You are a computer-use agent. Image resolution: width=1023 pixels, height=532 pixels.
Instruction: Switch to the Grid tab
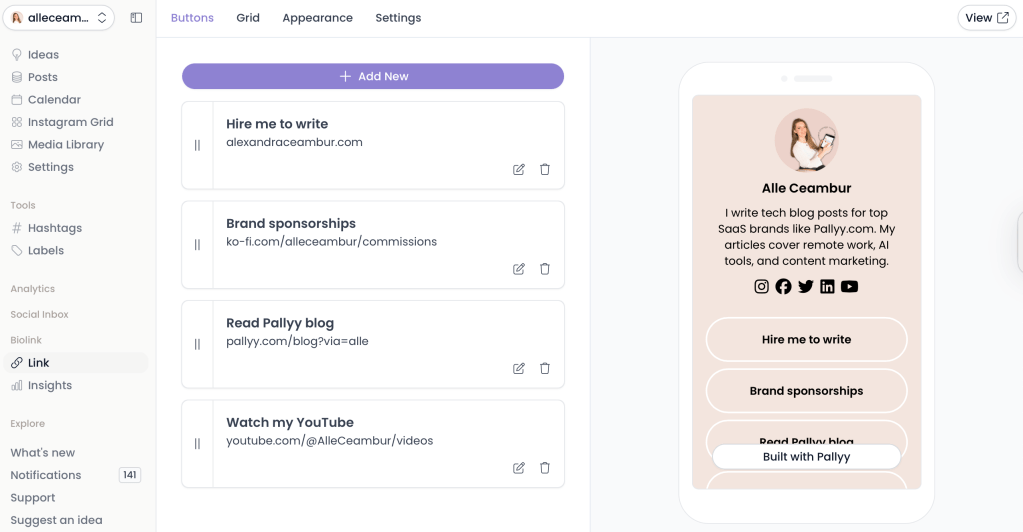[248, 18]
